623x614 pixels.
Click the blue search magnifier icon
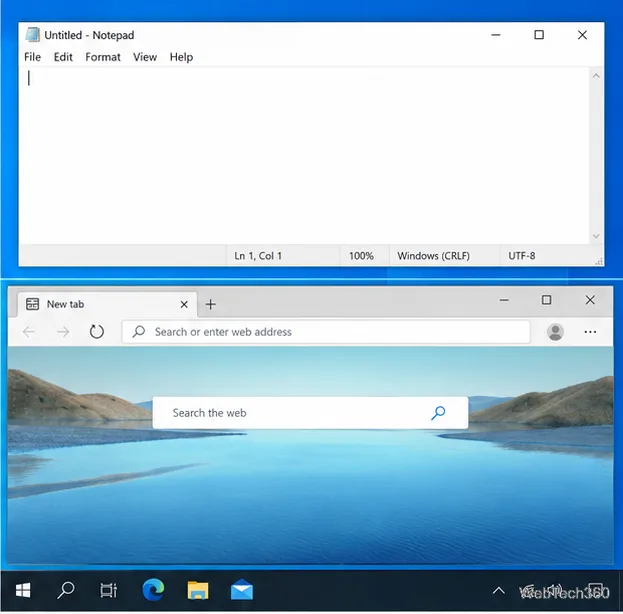[438, 413]
